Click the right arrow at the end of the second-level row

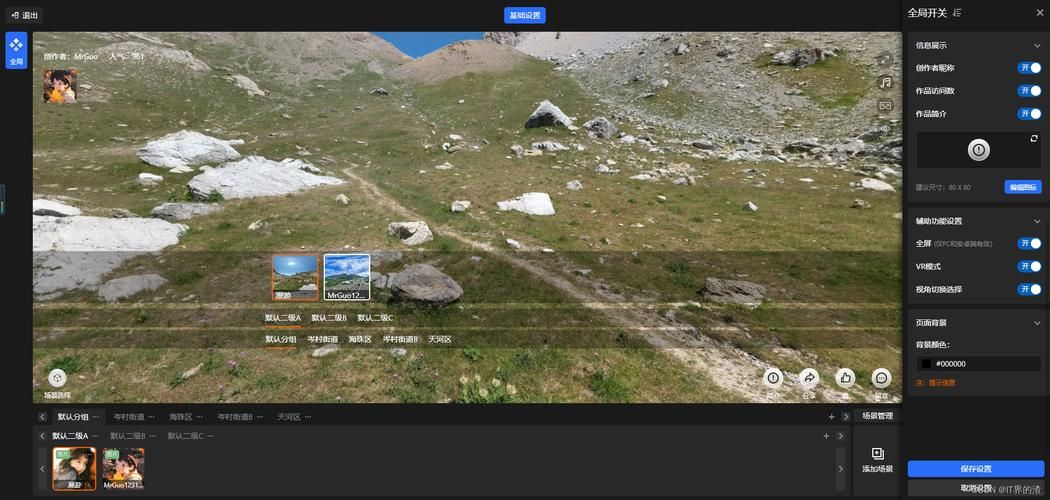coord(841,436)
